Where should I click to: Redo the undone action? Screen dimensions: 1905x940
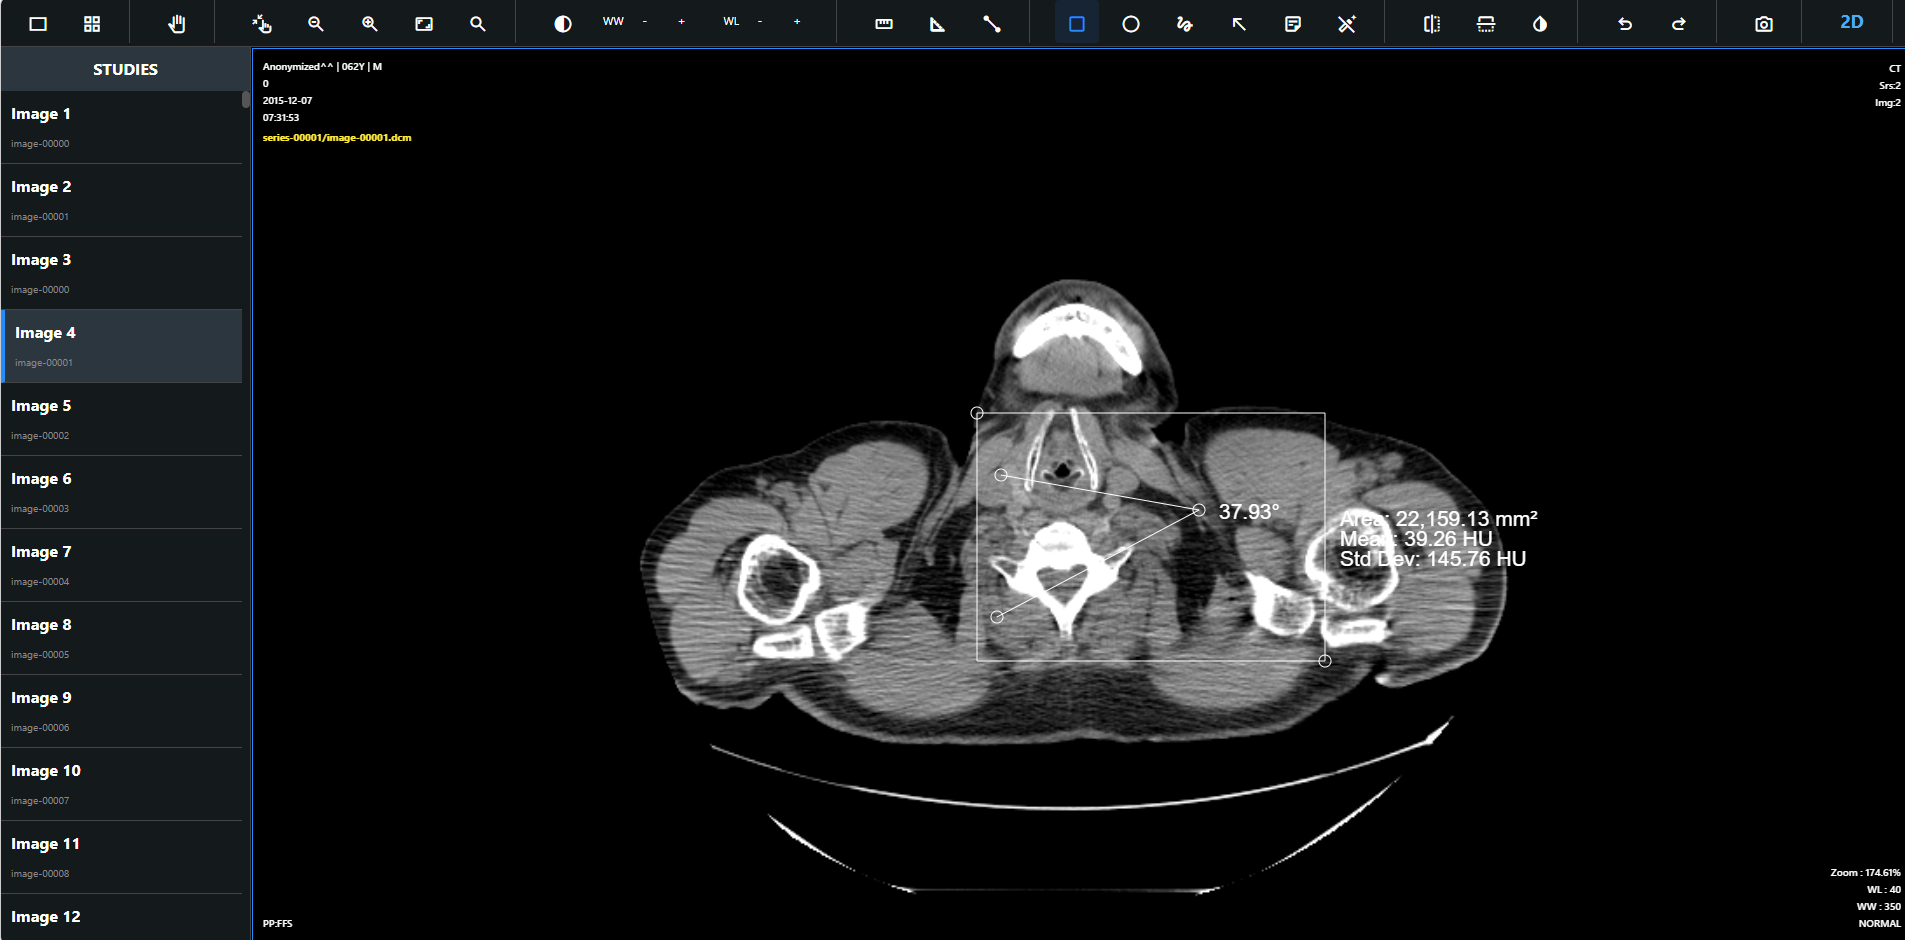pos(1678,23)
